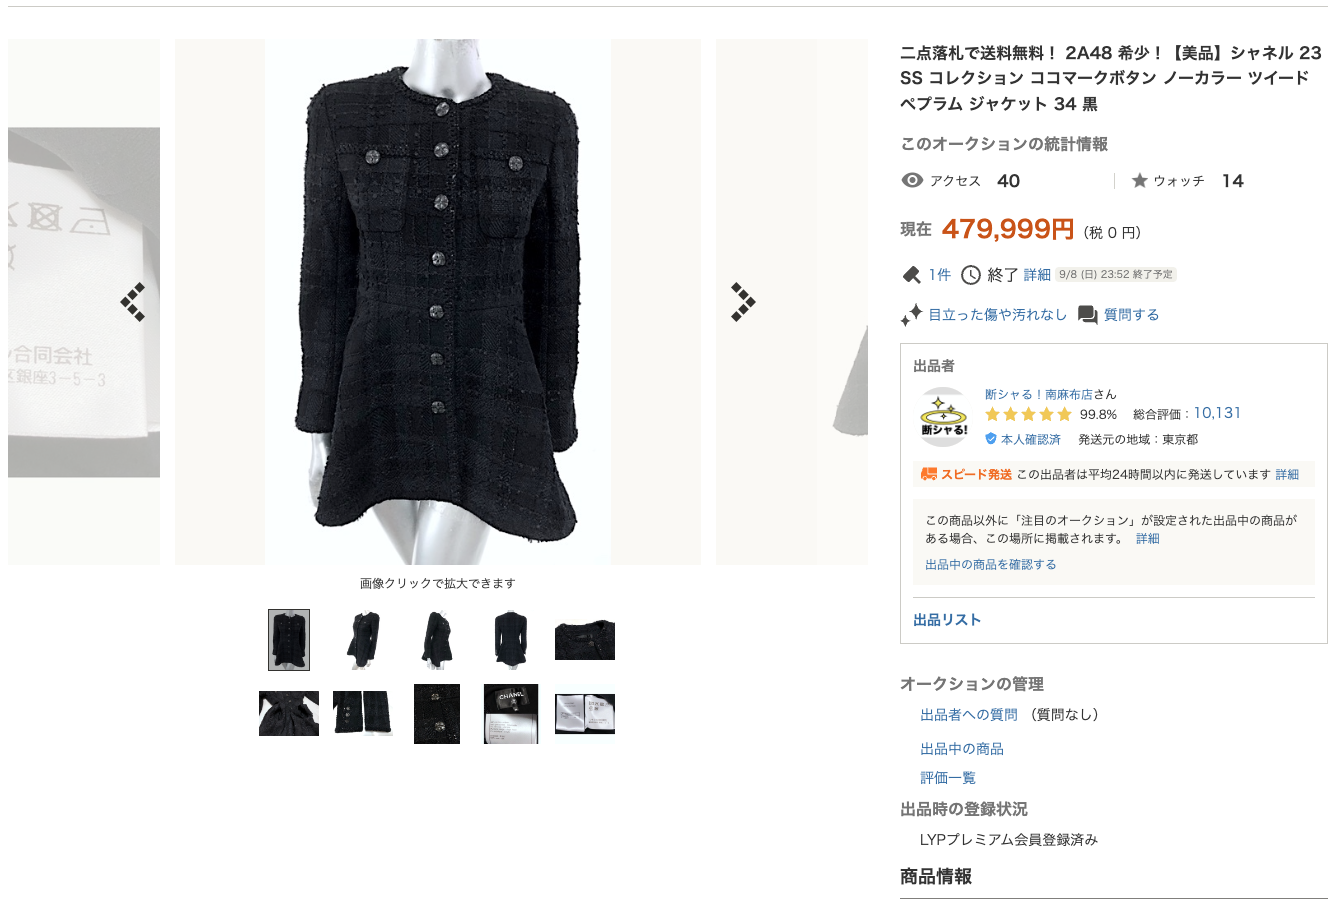This screenshot has width=1335, height=905.
Task: Open 出品者への質問 link
Action: click(x=969, y=715)
